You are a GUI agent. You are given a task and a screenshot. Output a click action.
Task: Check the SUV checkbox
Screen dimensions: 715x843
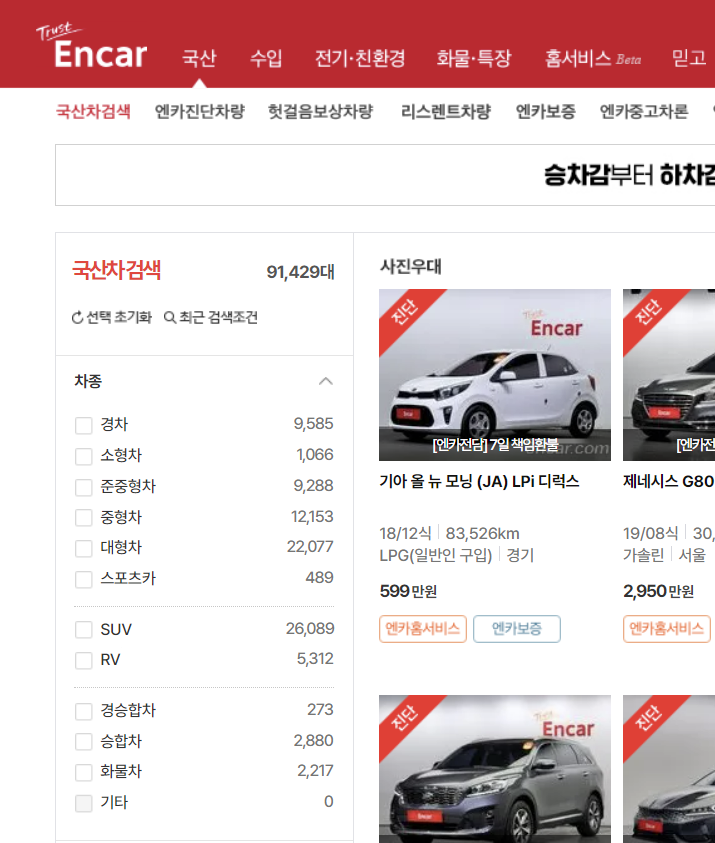(x=83, y=630)
